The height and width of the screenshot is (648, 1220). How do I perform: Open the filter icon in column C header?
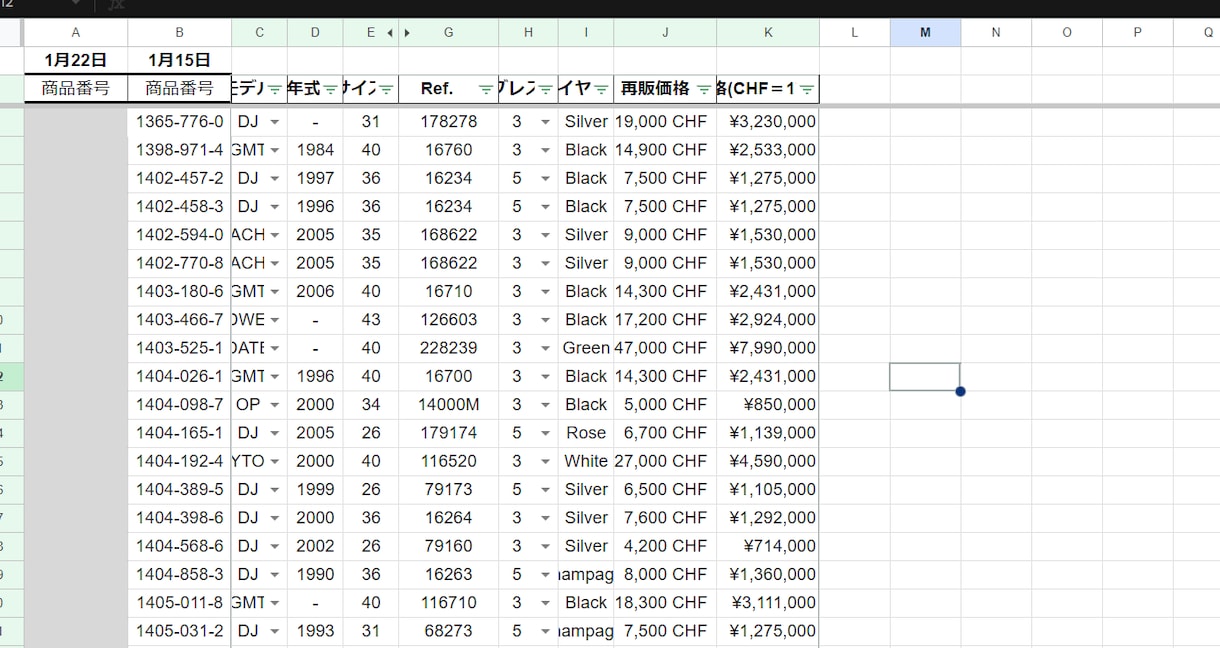coord(274,89)
